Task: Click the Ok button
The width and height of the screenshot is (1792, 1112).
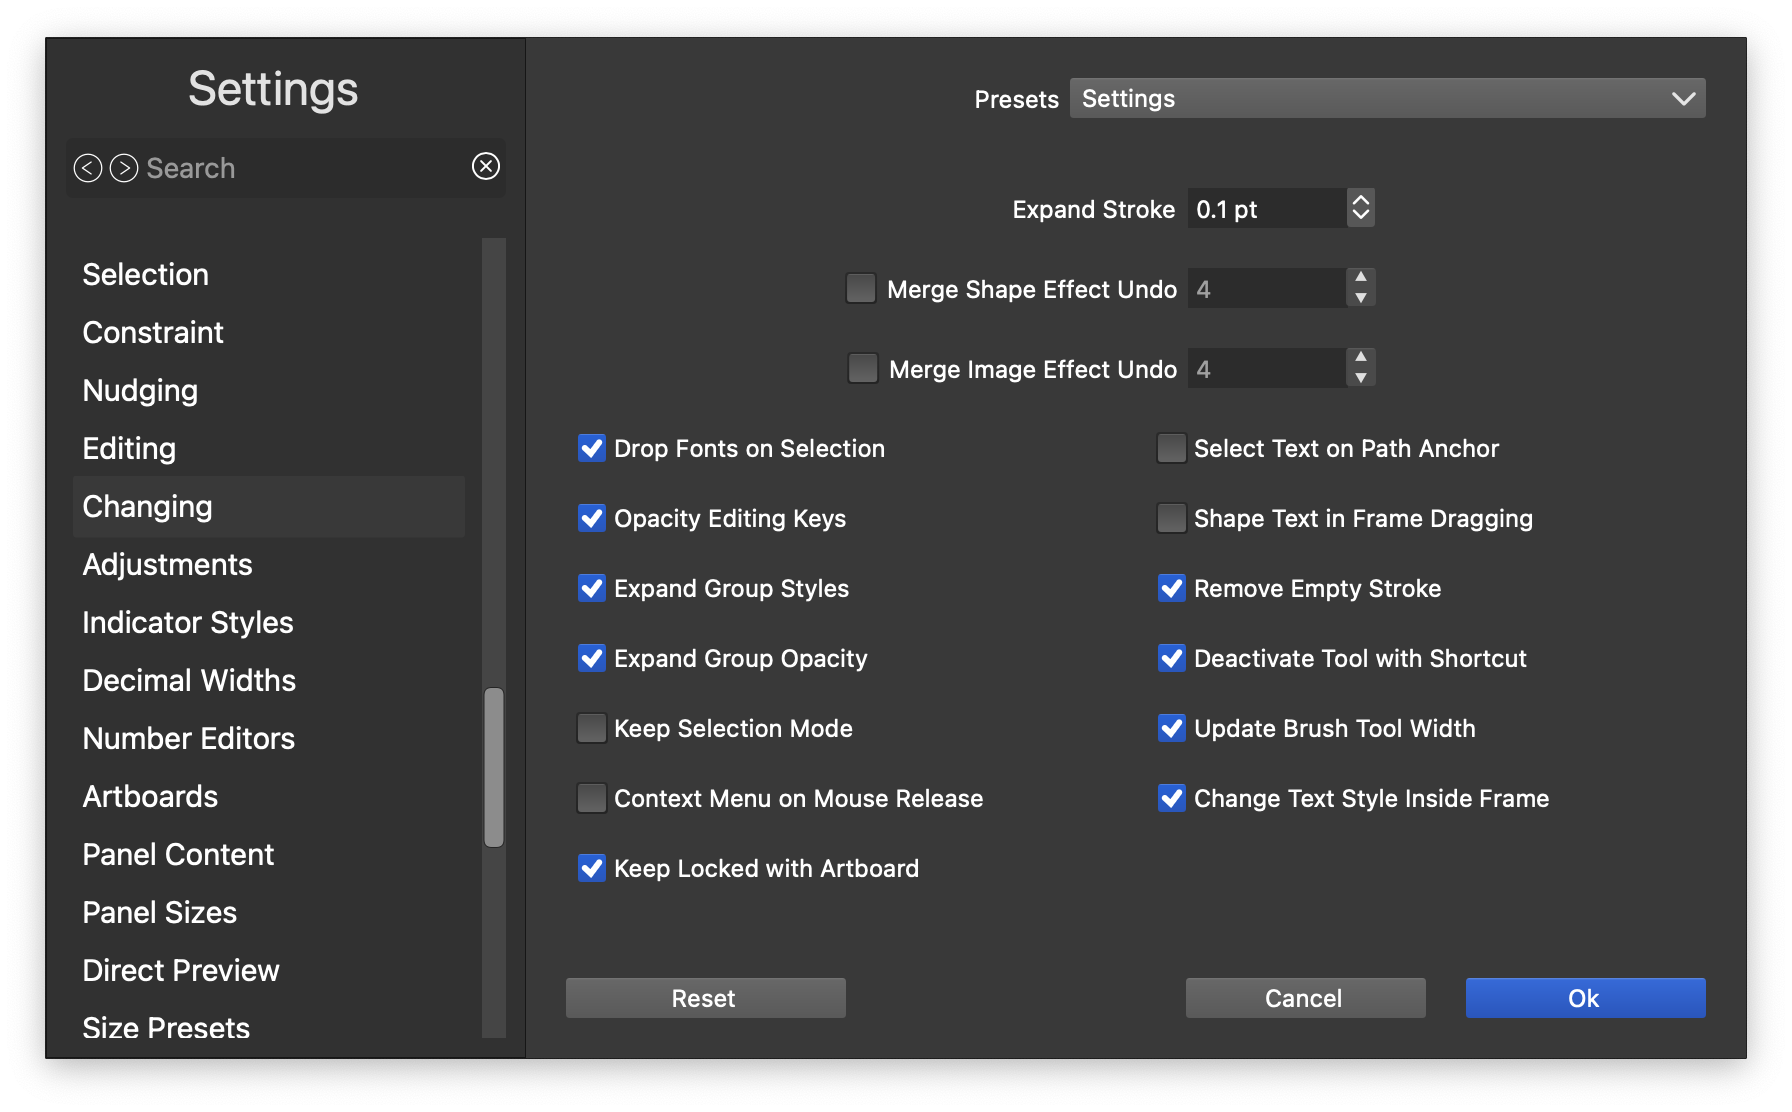Action: (x=1585, y=998)
